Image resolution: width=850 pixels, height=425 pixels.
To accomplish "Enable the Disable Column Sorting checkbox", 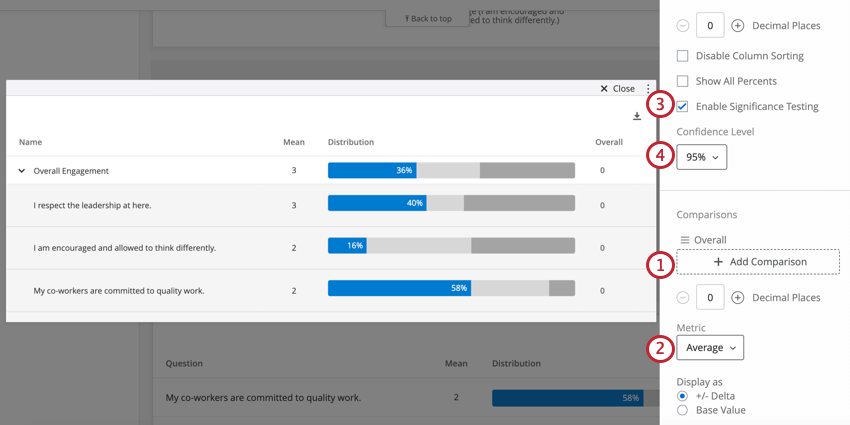I will click(x=683, y=56).
